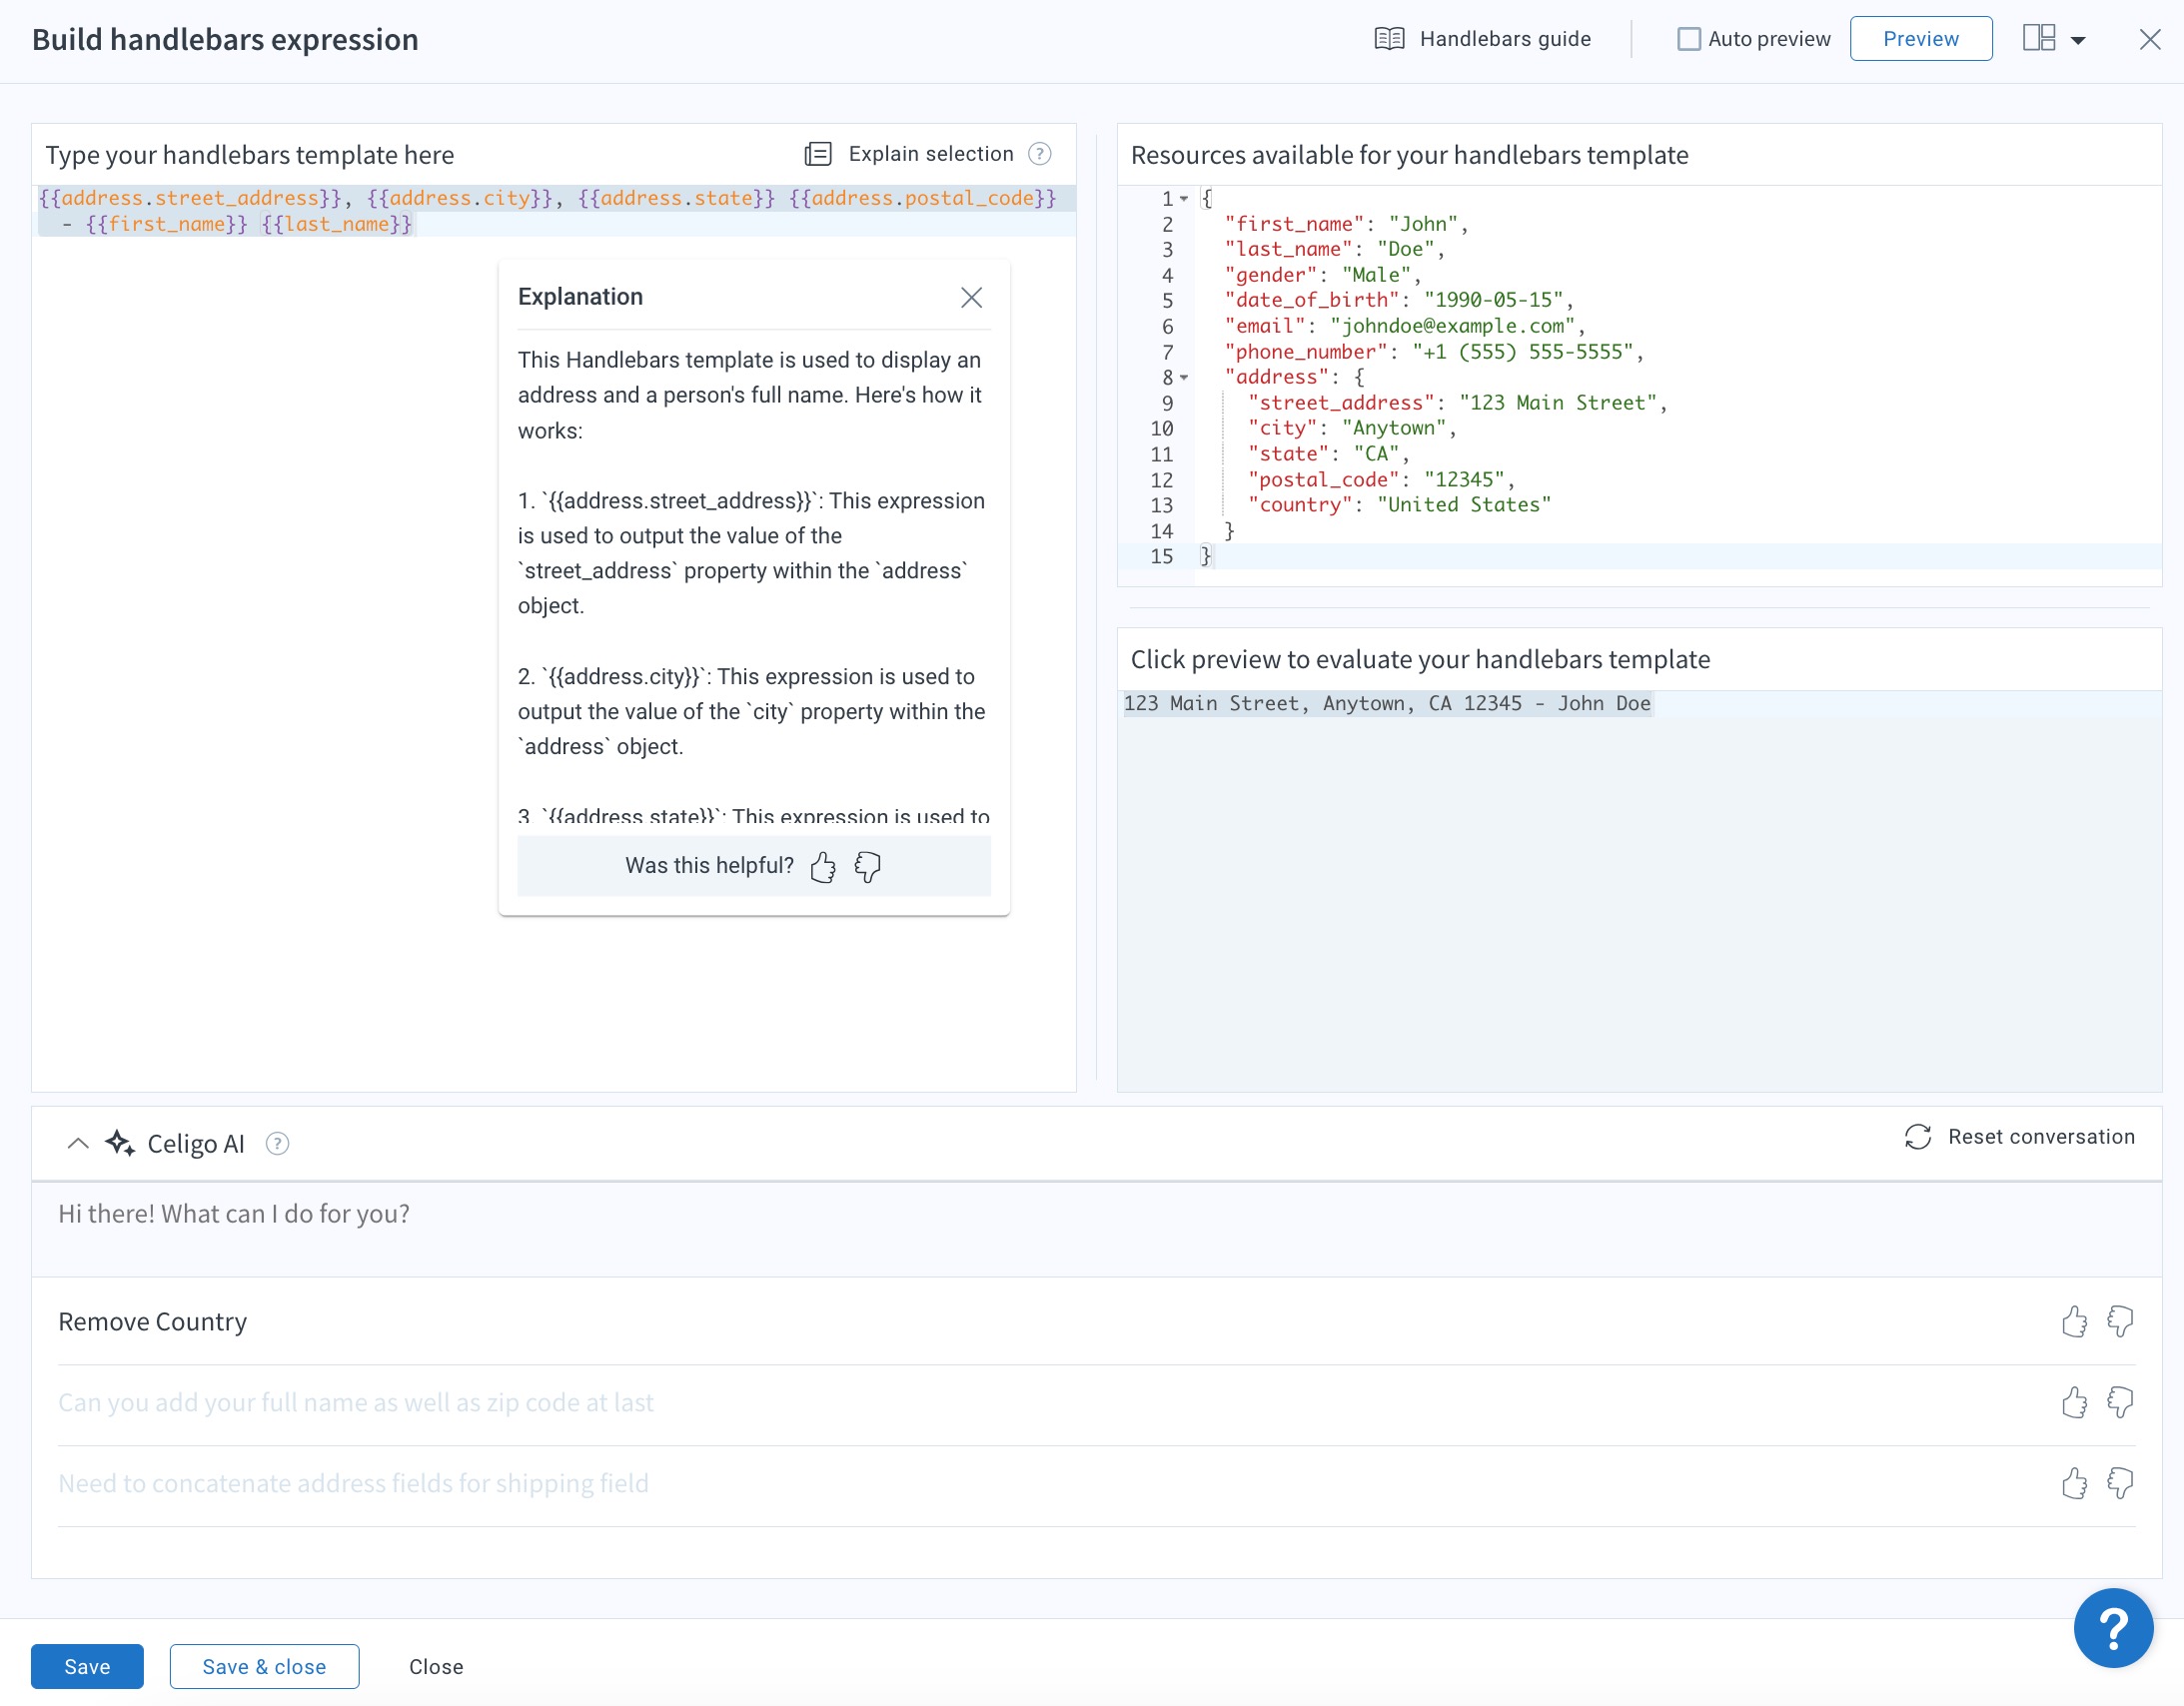Thumbs down the Explanation popup

point(867,866)
